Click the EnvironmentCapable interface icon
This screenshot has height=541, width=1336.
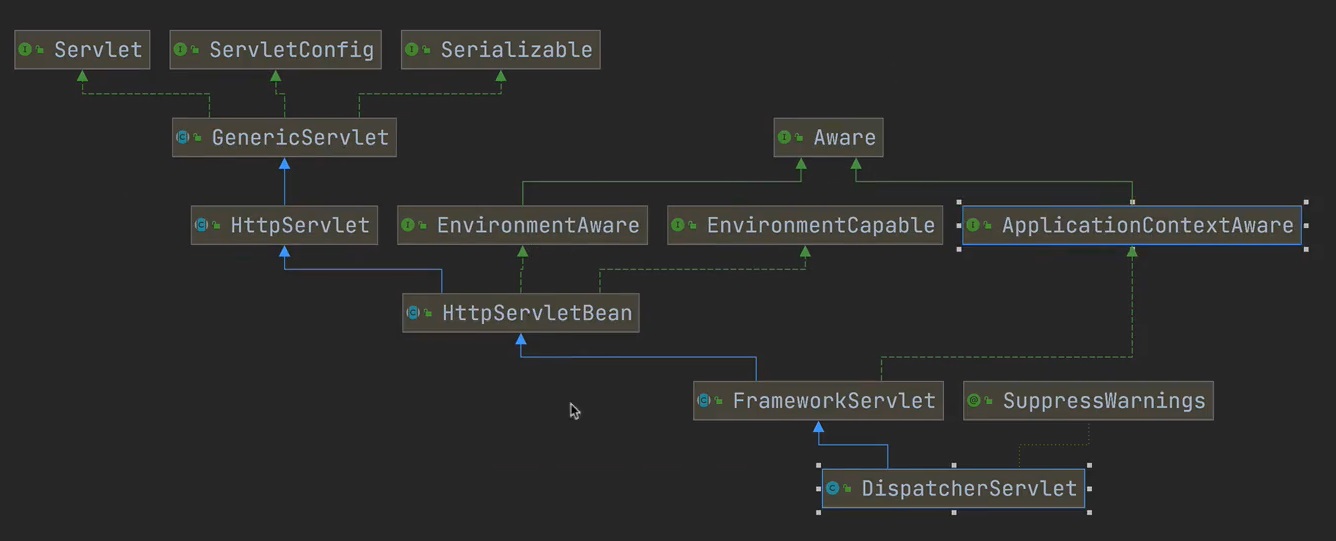(x=680, y=226)
